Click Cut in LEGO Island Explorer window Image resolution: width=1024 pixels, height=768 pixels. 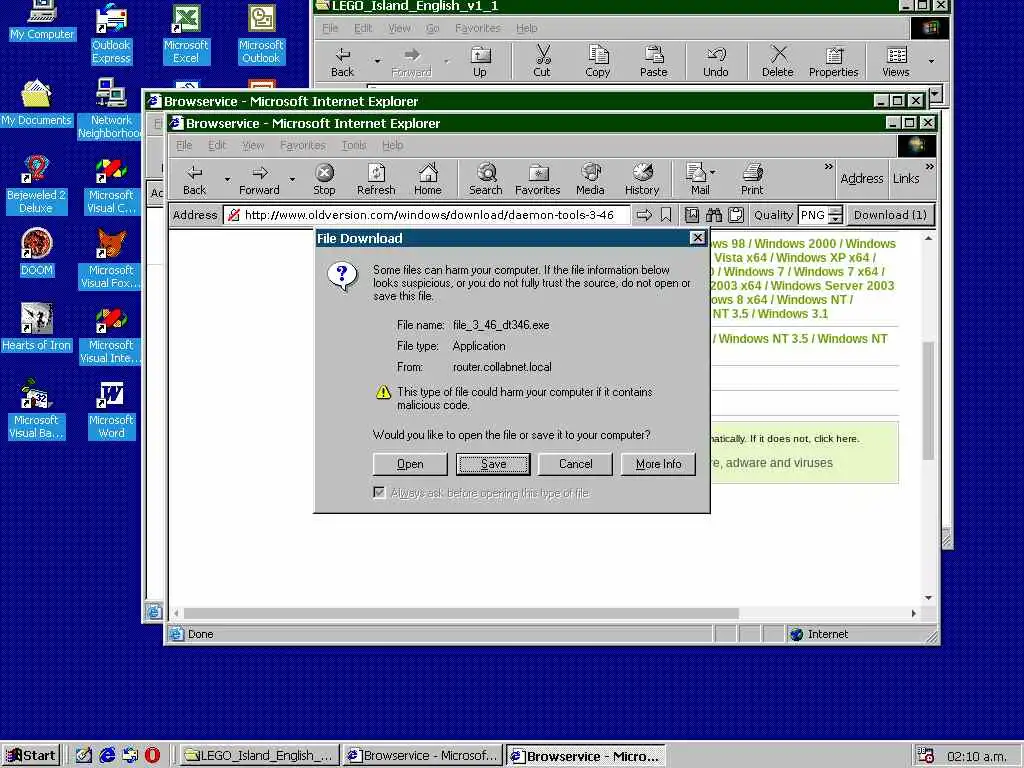tap(542, 61)
